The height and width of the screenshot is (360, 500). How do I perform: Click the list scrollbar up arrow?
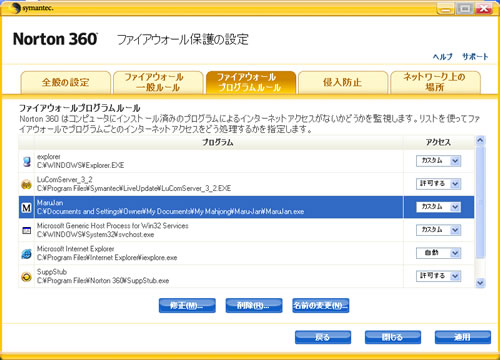click(x=480, y=140)
